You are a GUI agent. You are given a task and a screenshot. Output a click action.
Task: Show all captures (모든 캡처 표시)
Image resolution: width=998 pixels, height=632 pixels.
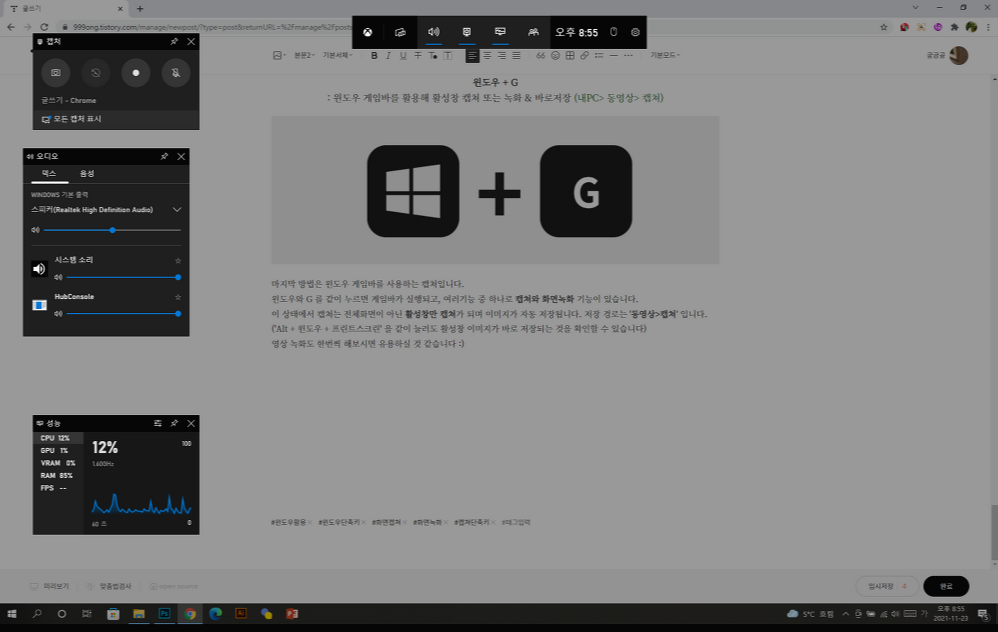point(116,119)
